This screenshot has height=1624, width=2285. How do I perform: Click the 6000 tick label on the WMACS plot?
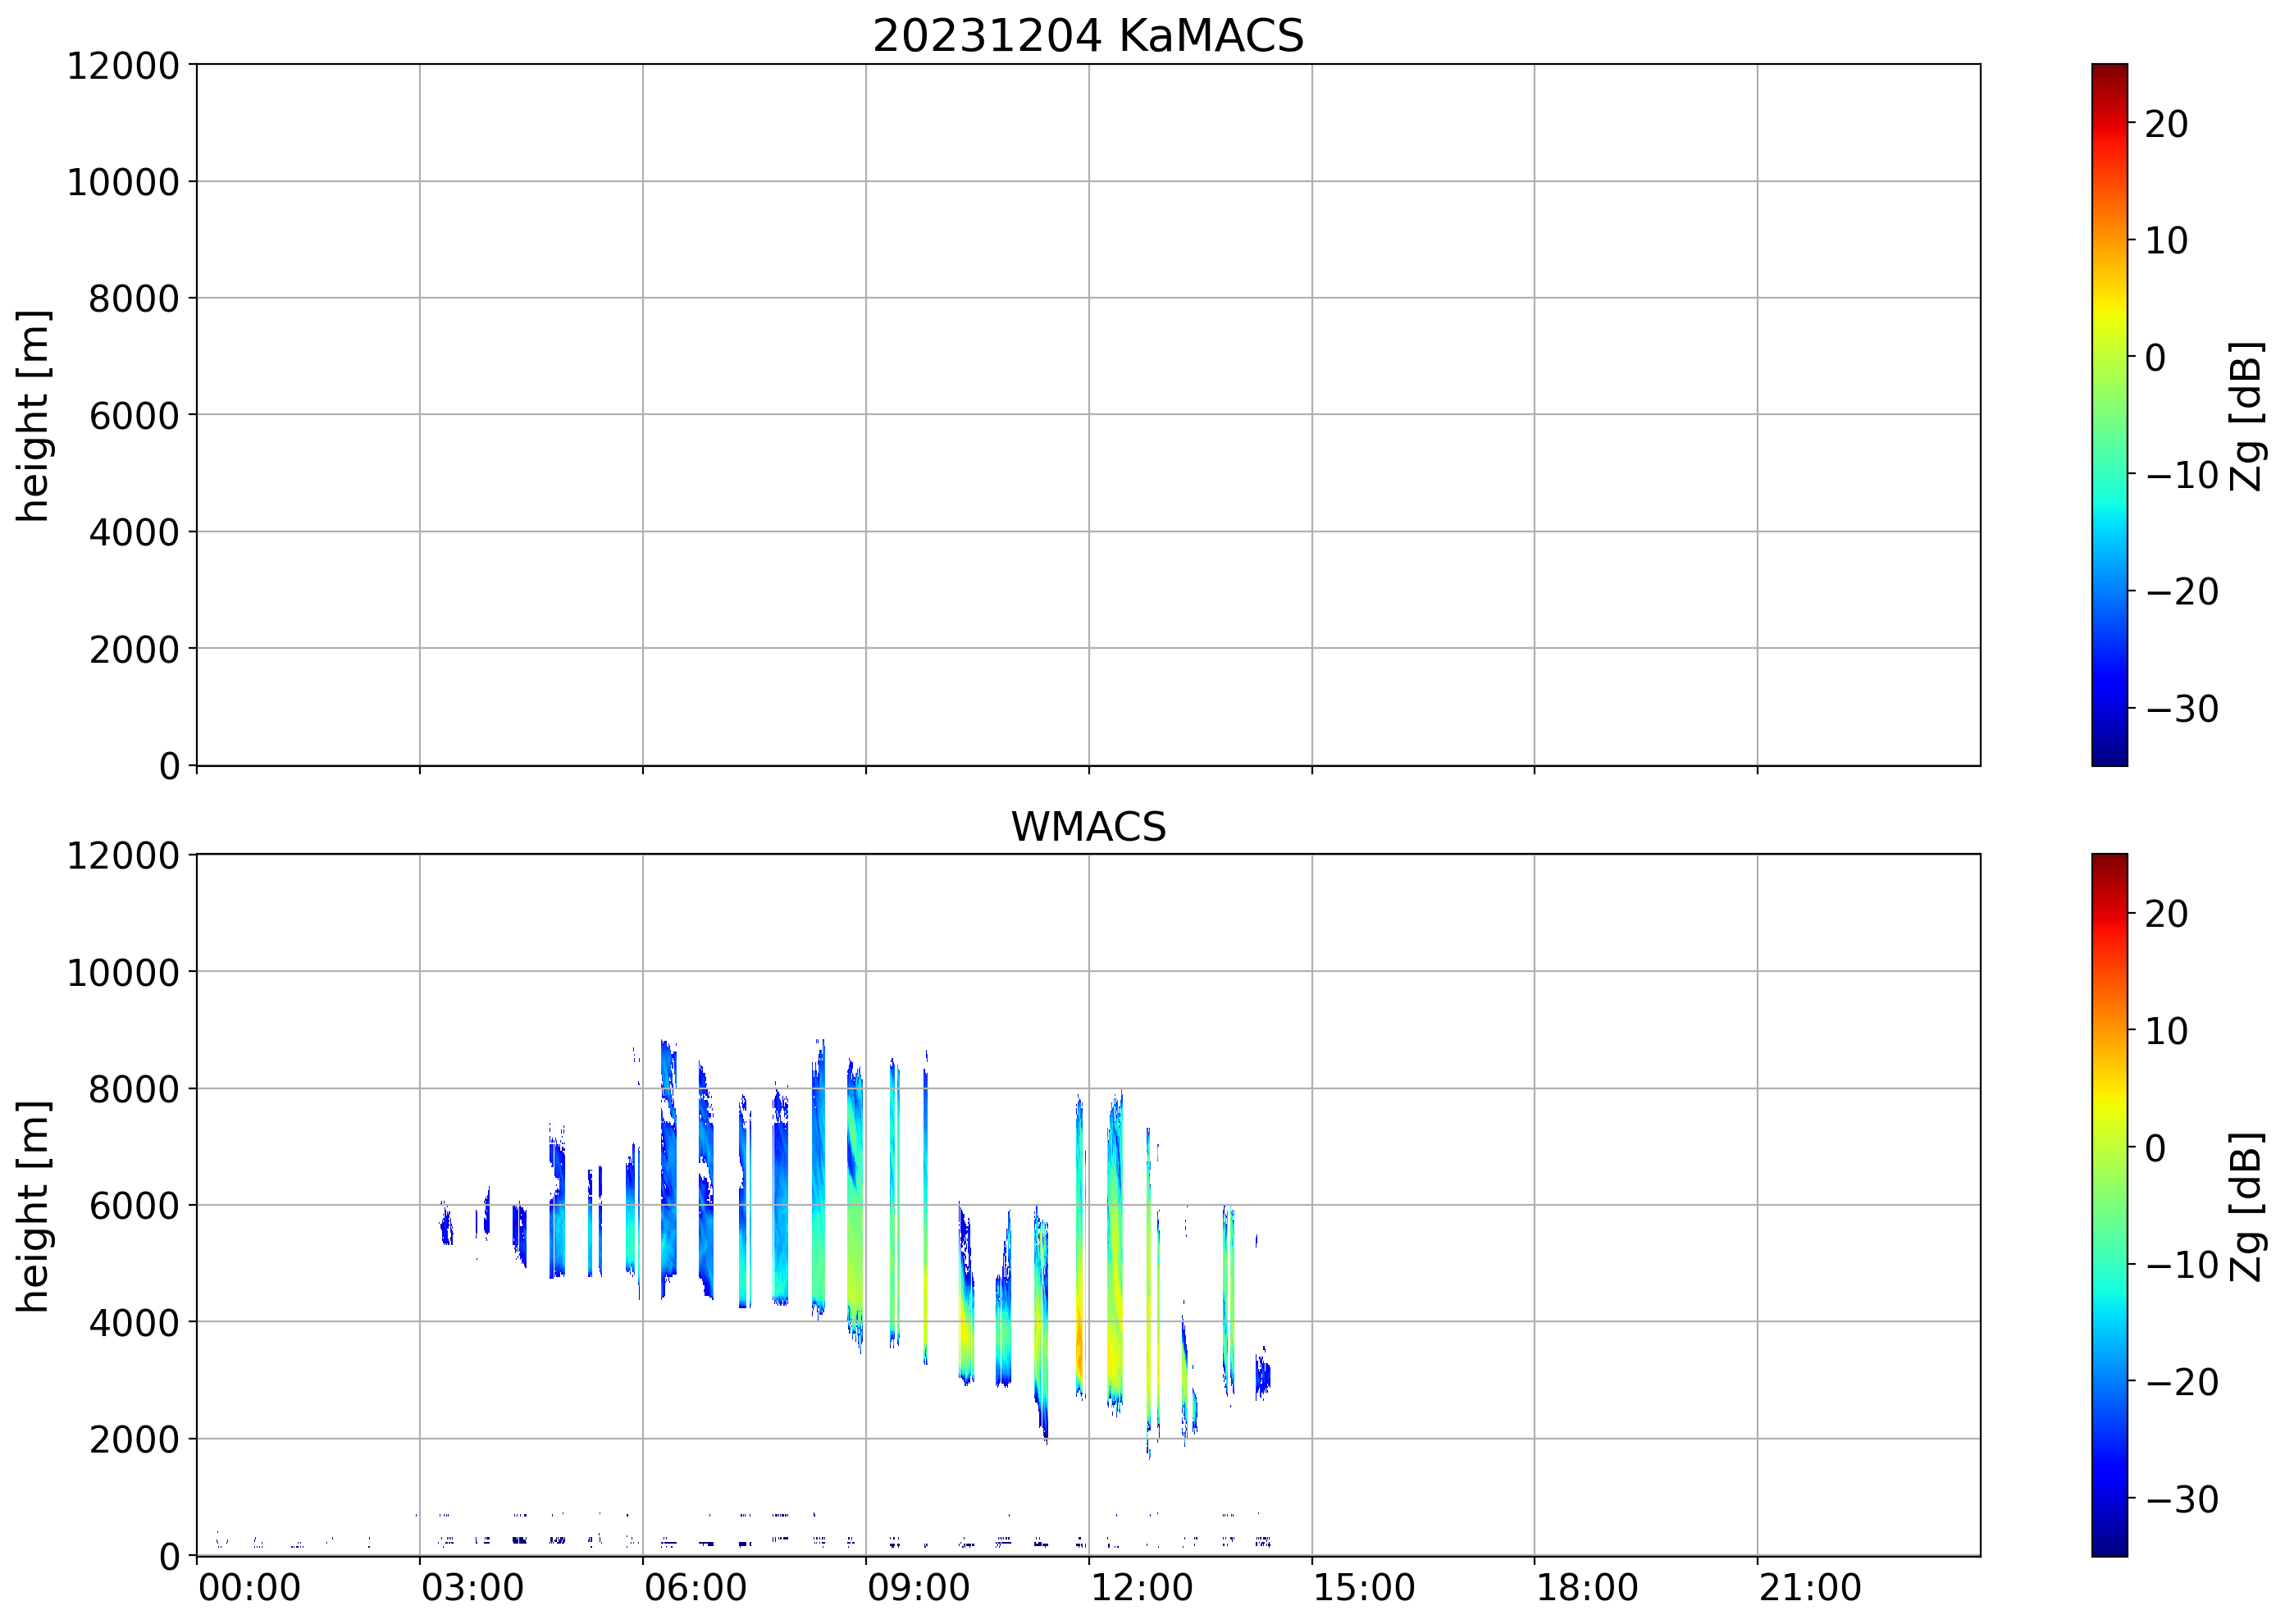(x=133, y=1205)
